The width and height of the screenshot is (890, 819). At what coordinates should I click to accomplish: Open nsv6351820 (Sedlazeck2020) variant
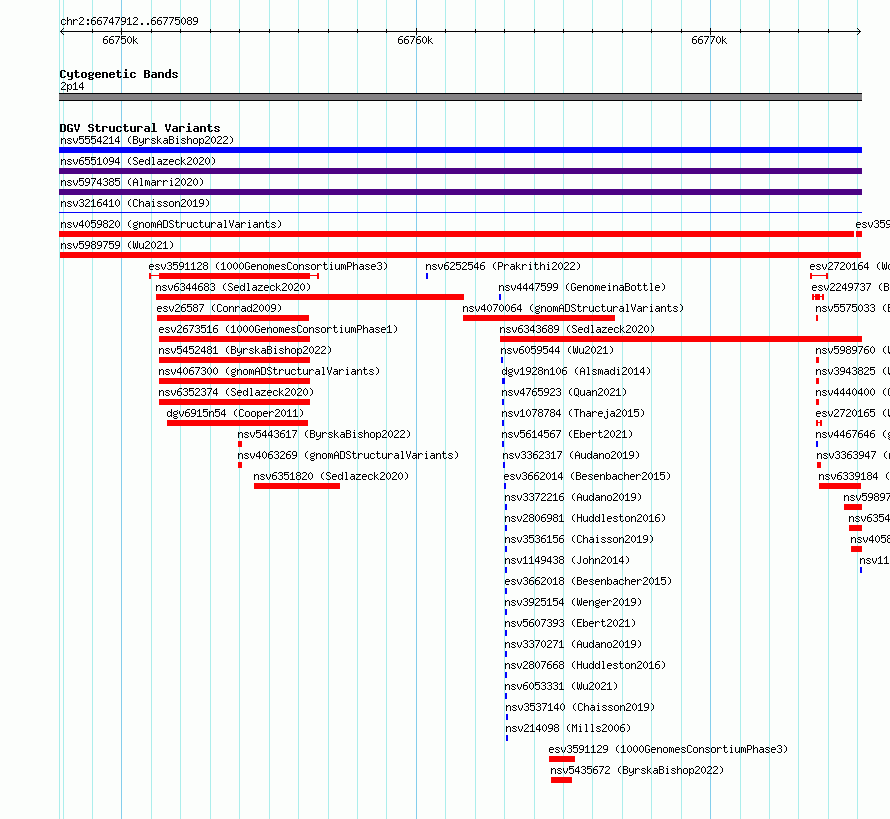coord(331,476)
